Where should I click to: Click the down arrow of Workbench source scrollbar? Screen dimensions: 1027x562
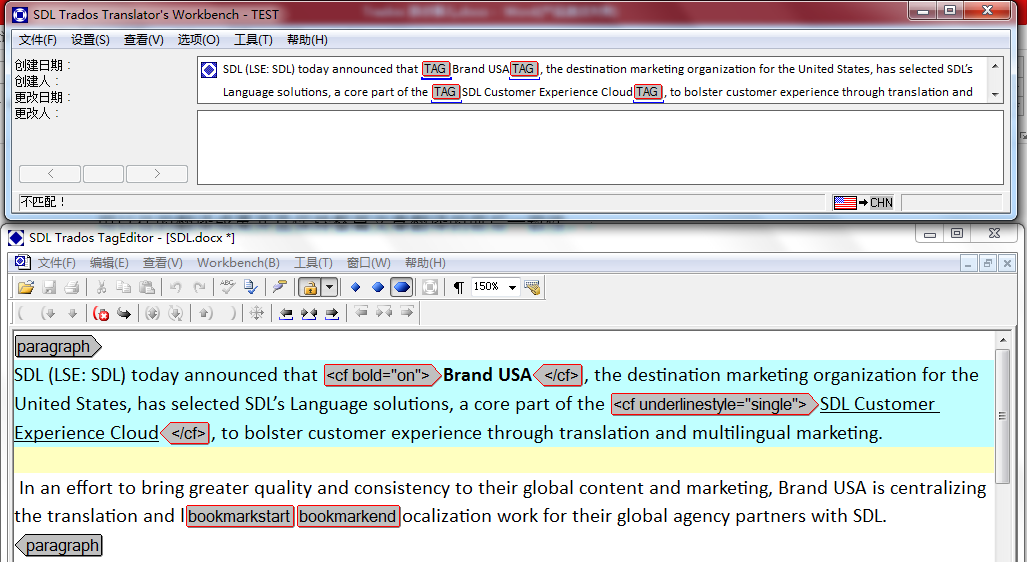(x=996, y=95)
